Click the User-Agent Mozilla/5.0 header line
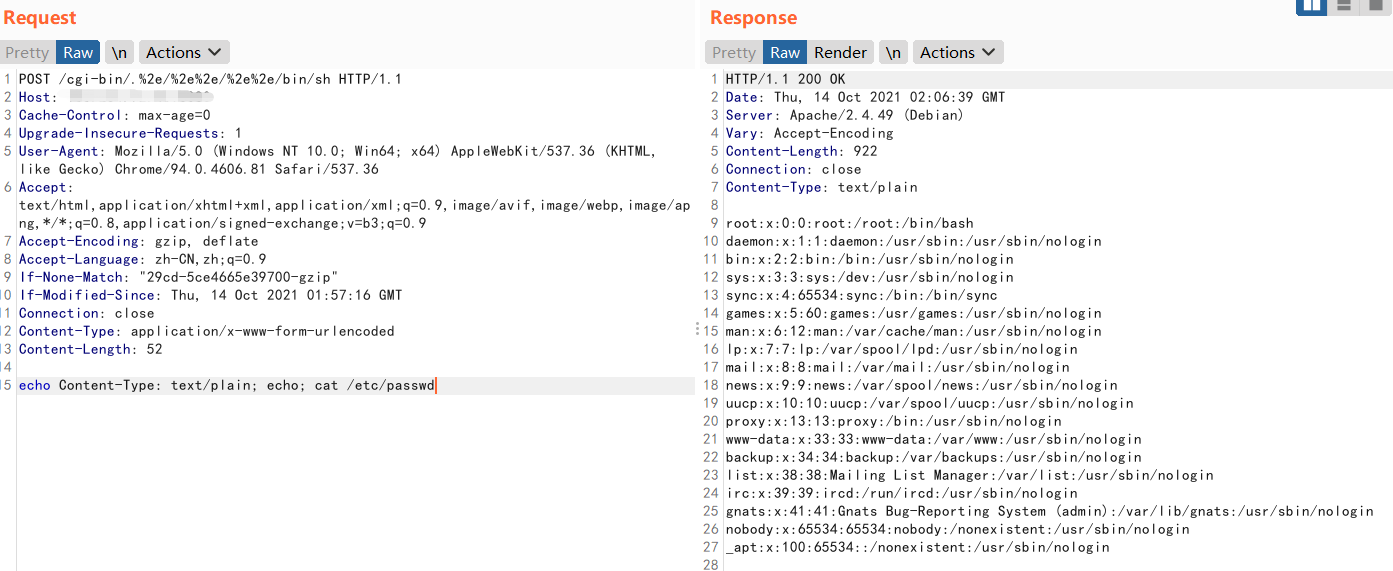1393x571 pixels. [x=337, y=160]
